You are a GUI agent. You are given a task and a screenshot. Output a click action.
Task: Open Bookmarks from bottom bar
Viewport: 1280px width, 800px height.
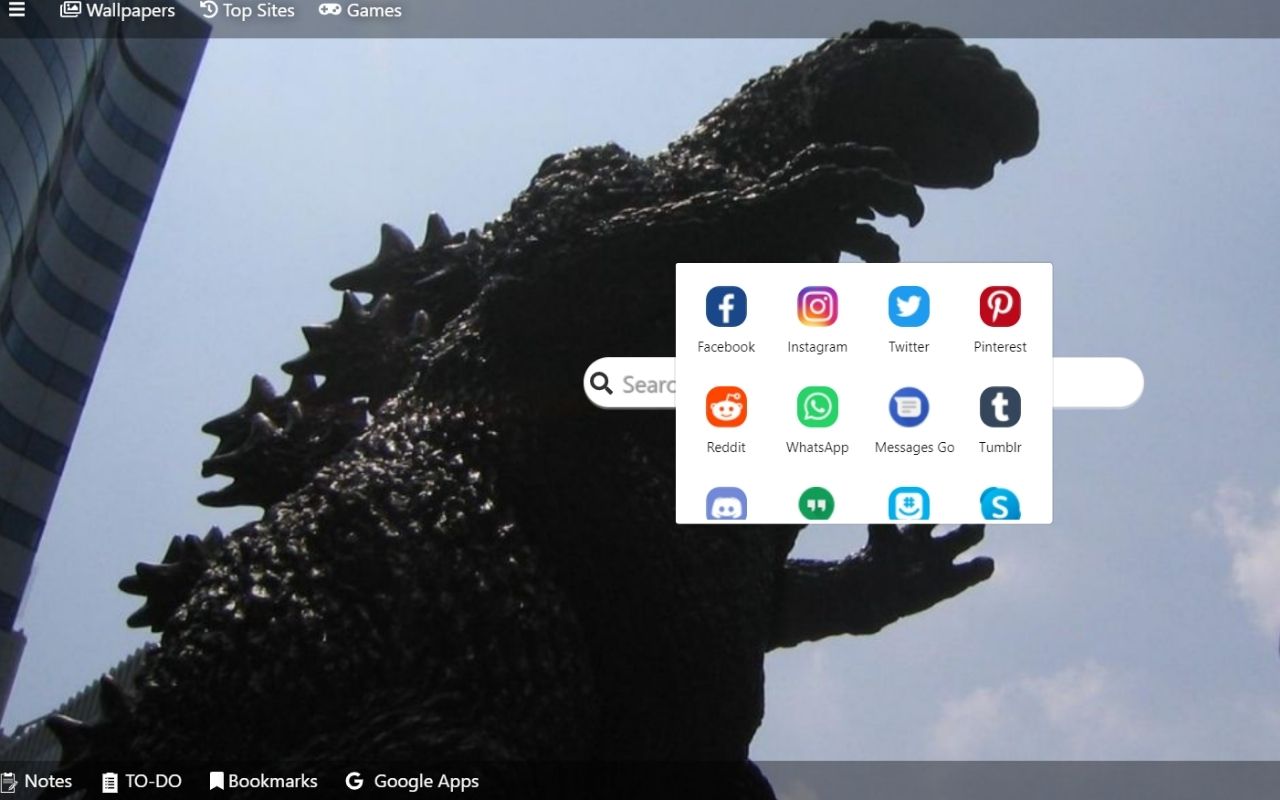[x=263, y=781]
